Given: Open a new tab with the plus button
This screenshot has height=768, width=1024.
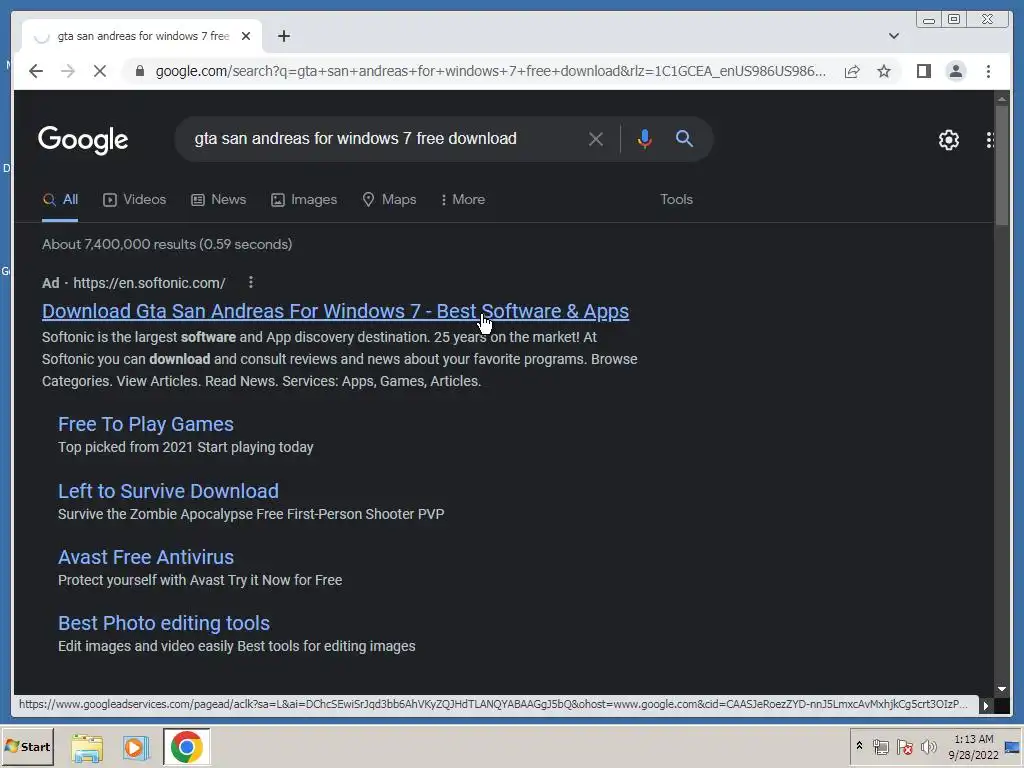Looking at the screenshot, I should (x=283, y=36).
